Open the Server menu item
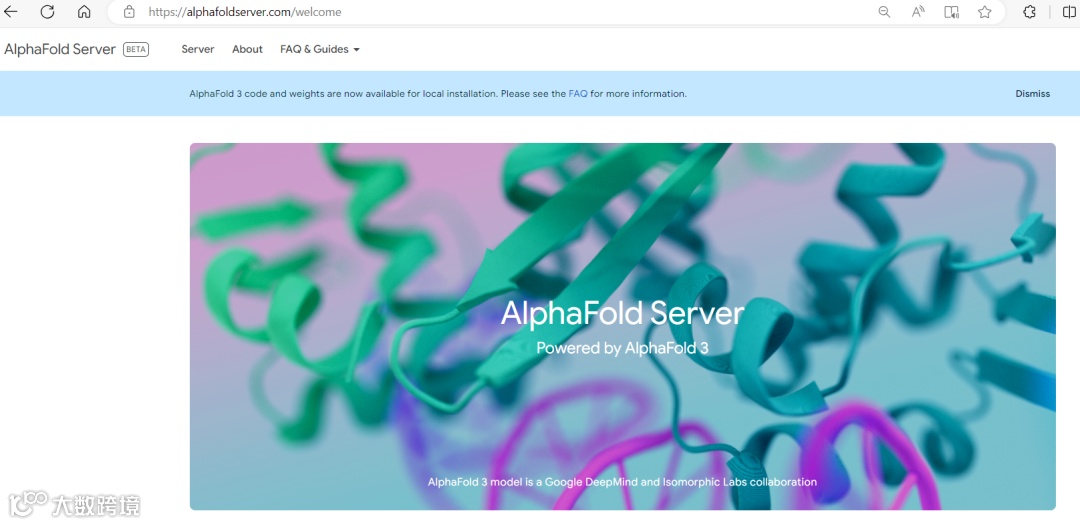The width and height of the screenshot is (1080, 525). [198, 49]
